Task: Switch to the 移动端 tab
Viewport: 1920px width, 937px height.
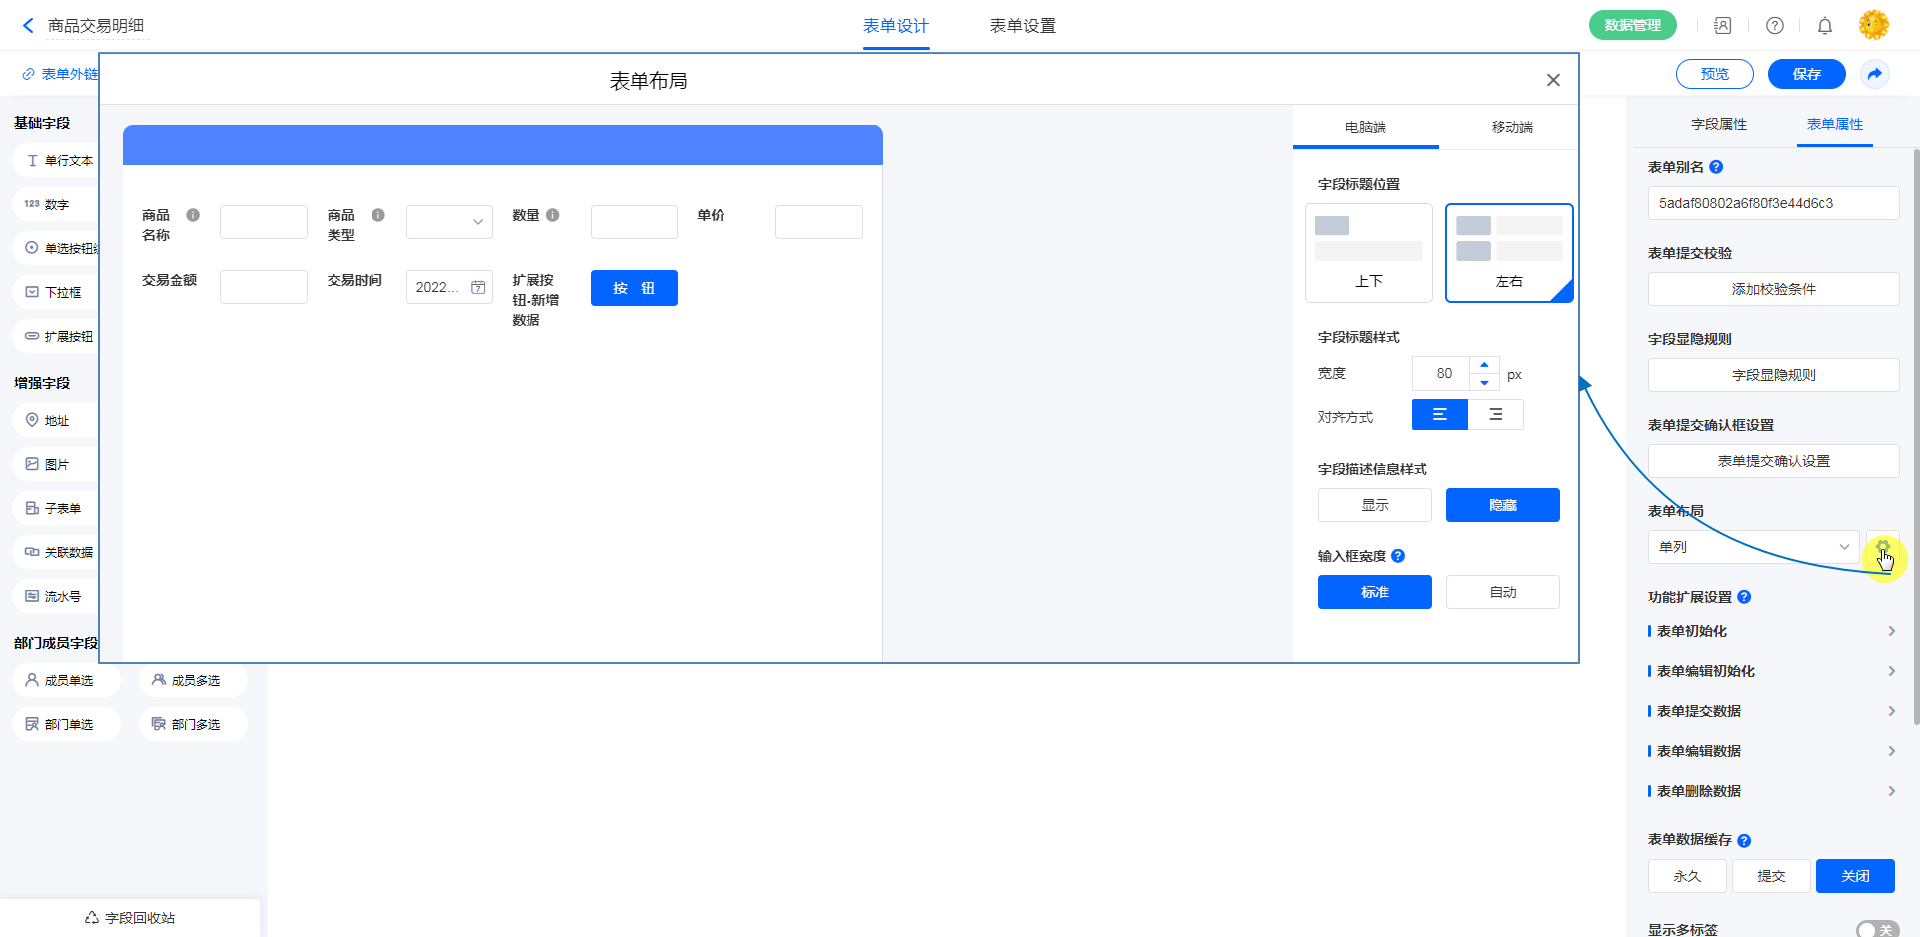Action: (1511, 127)
